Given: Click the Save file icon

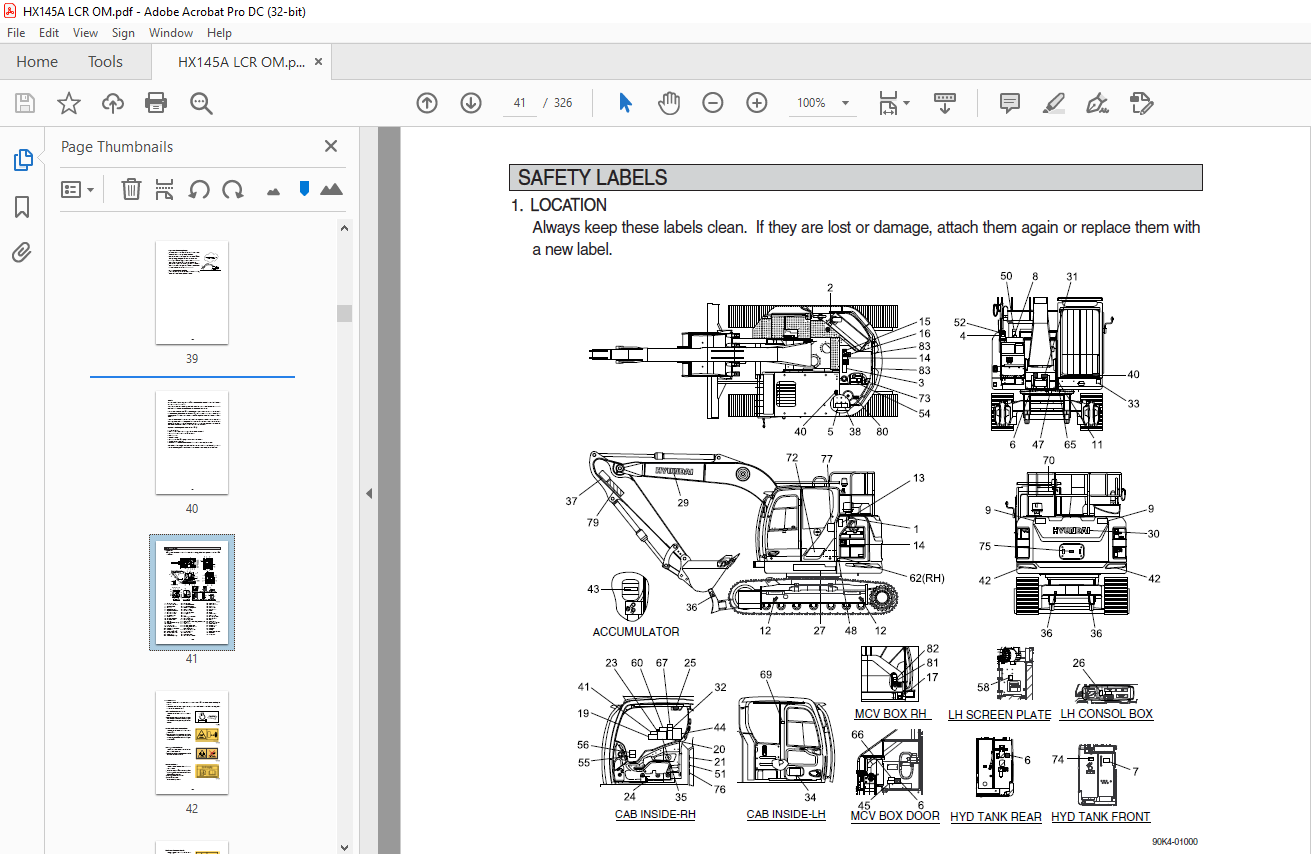Looking at the screenshot, I should pos(25,103).
